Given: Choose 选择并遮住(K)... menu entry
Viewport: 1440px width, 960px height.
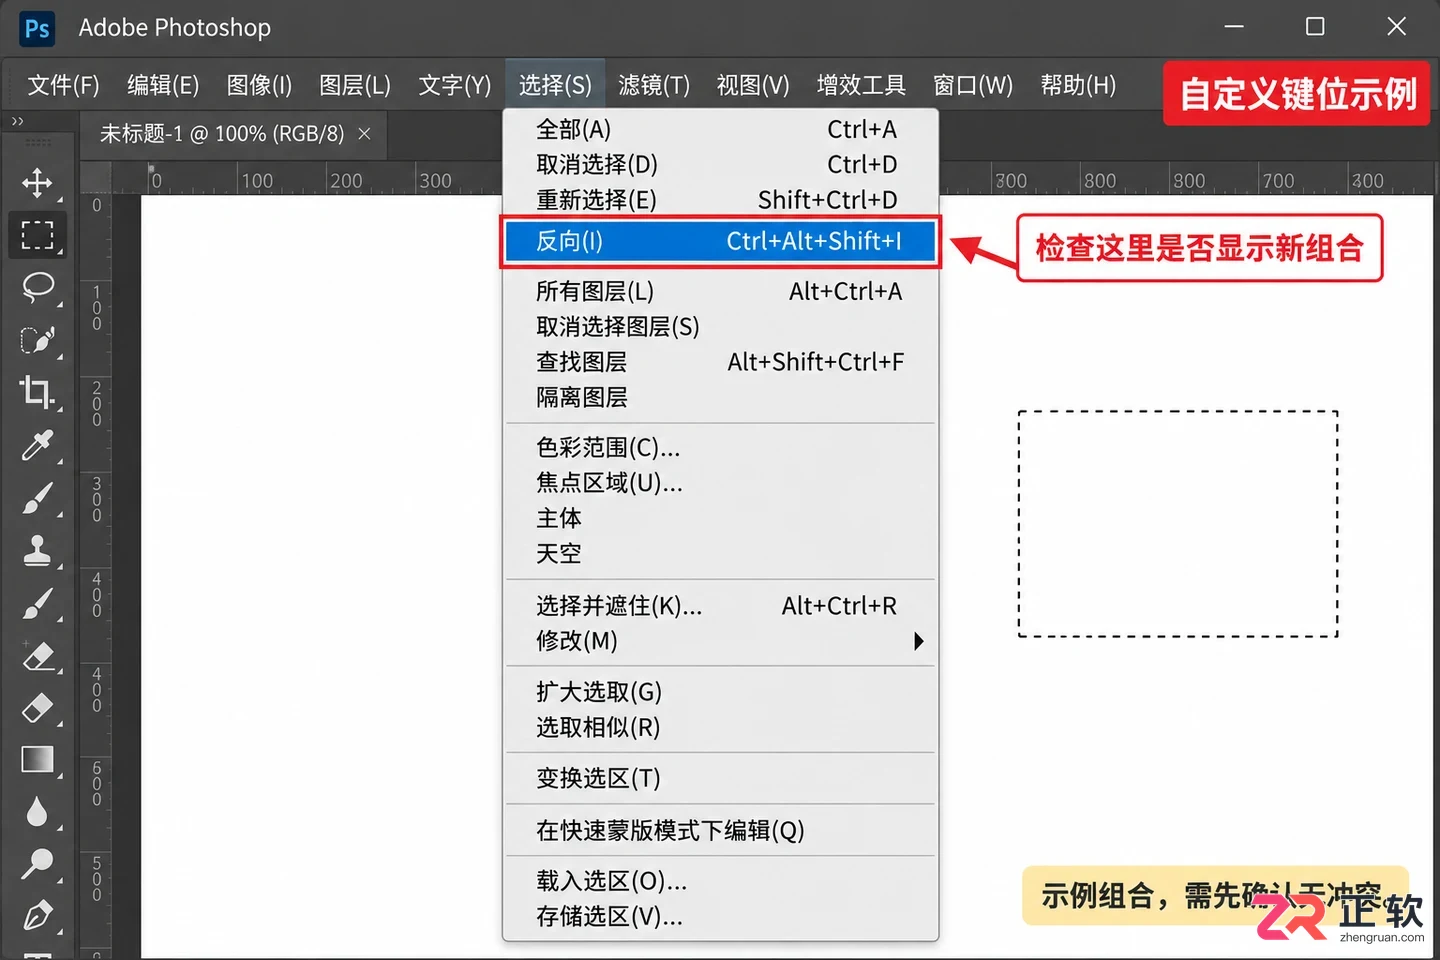Looking at the screenshot, I should pos(720,606).
